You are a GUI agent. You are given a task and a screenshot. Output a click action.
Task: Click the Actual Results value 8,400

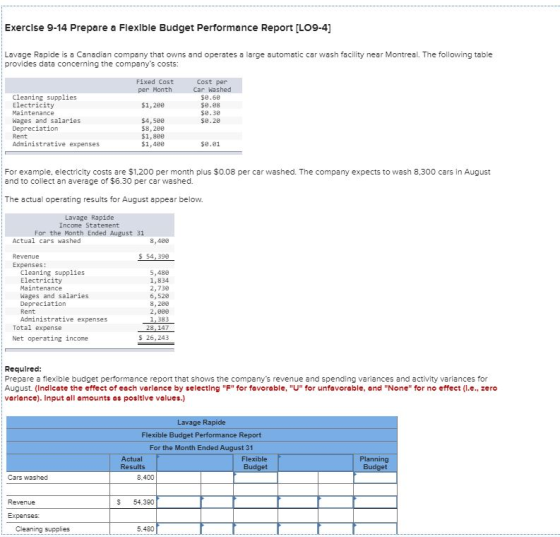point(146,477)
